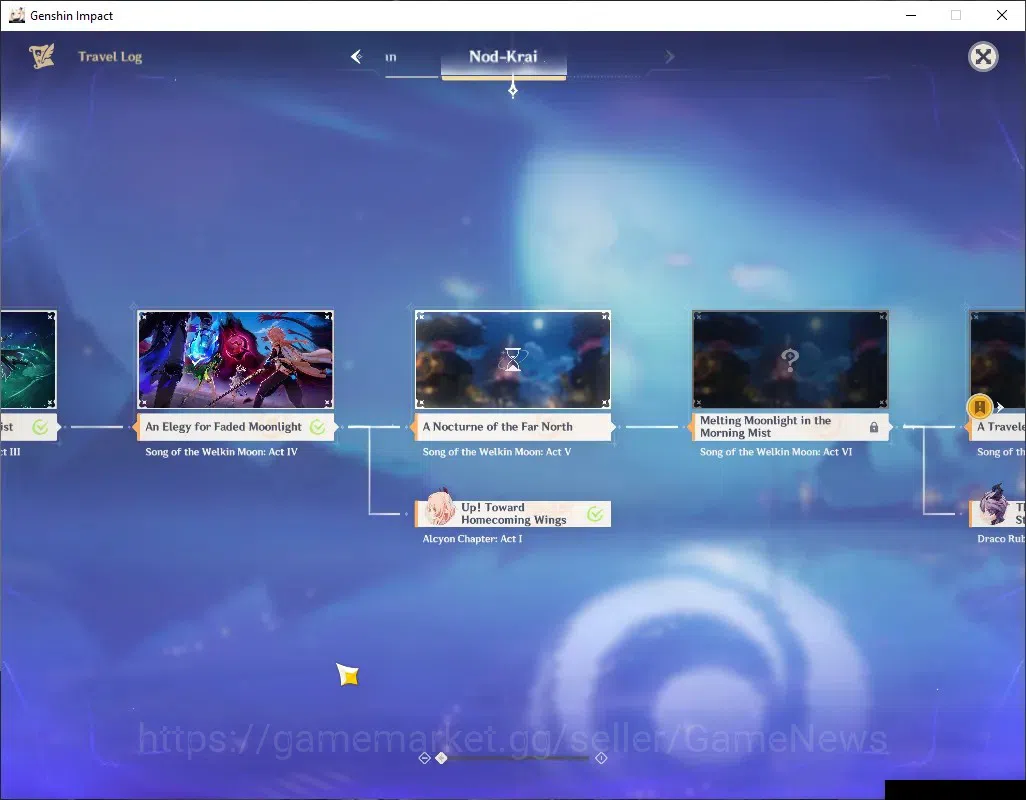Click the Travel Log quill book icon
Viewport: 1026px width, 800px height.
pyautogui.click(x=42, y=56)
